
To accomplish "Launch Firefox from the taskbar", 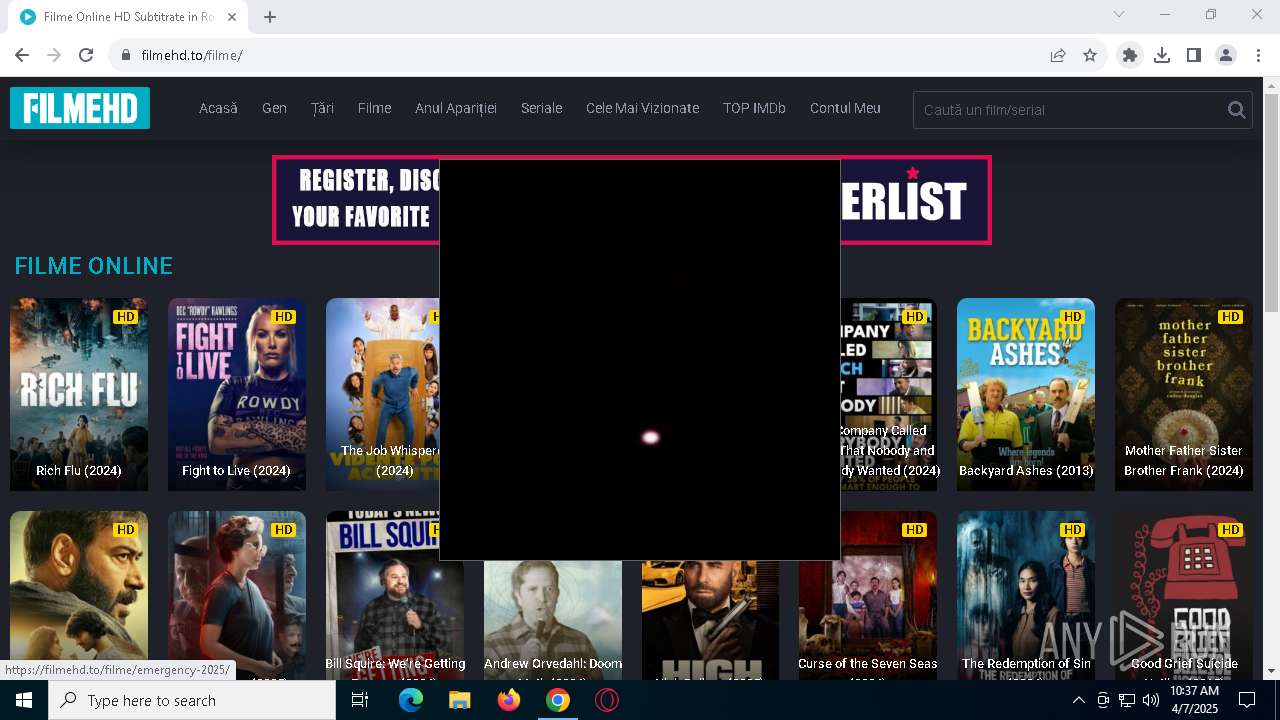I will [509, 700].
